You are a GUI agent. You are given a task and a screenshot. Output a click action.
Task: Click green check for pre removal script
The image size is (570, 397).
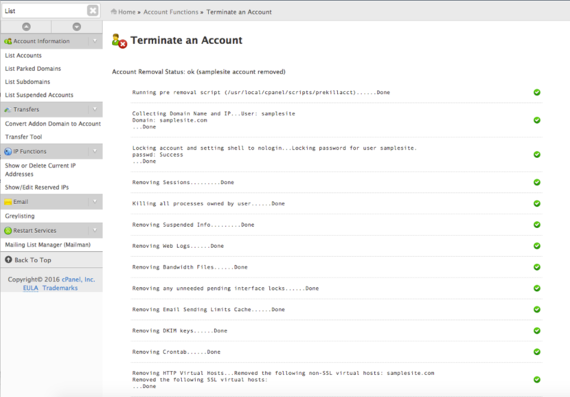coord(537,92)
